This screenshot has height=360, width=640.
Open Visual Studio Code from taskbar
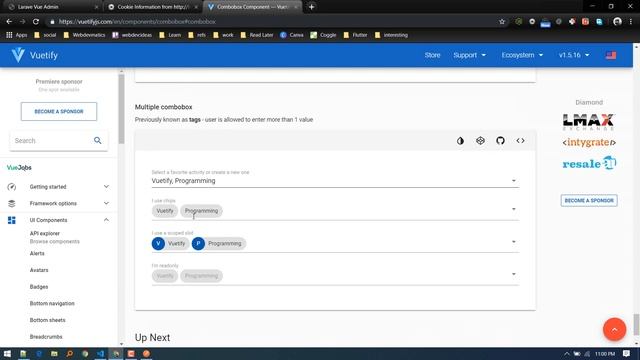click(100, 353)
